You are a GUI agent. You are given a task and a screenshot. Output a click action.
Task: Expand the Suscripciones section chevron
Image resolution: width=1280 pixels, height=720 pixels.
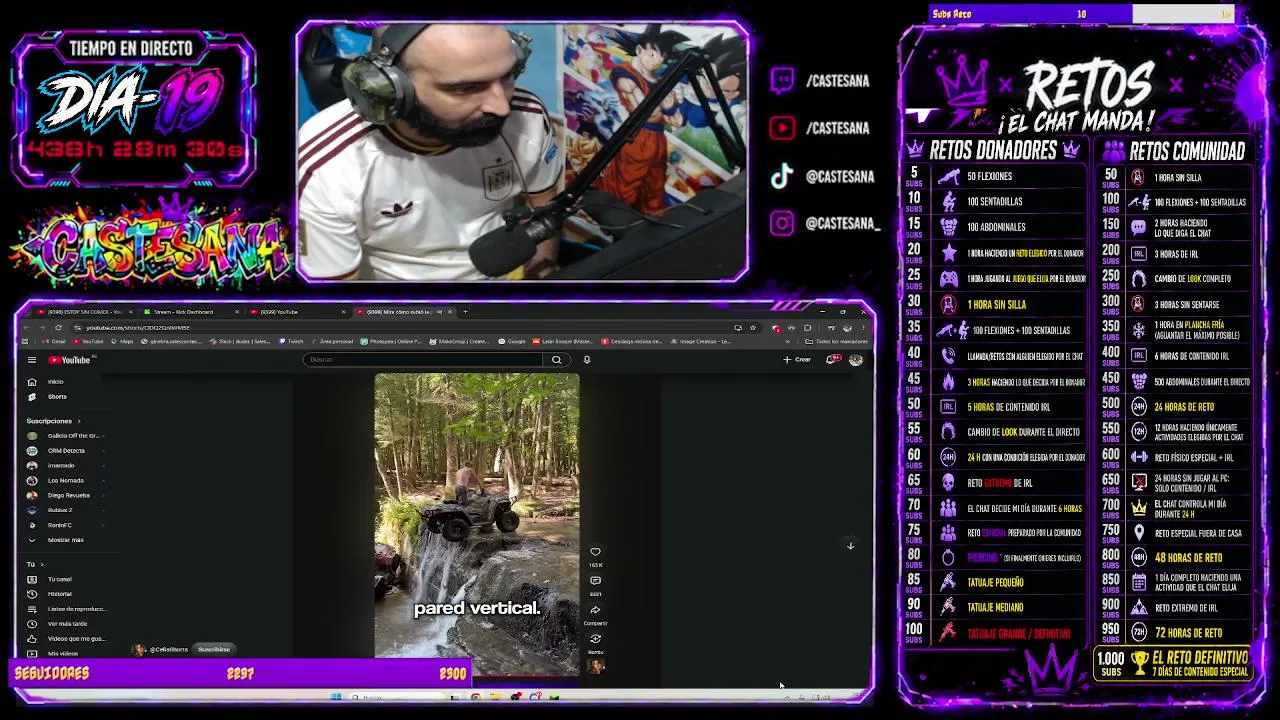pyautogui.click(x=79, y=421)
